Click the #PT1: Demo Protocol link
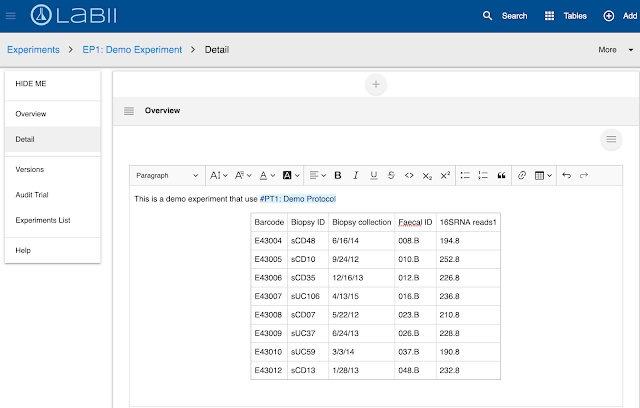Screen dimensions: 640x408 coord(298,199)
